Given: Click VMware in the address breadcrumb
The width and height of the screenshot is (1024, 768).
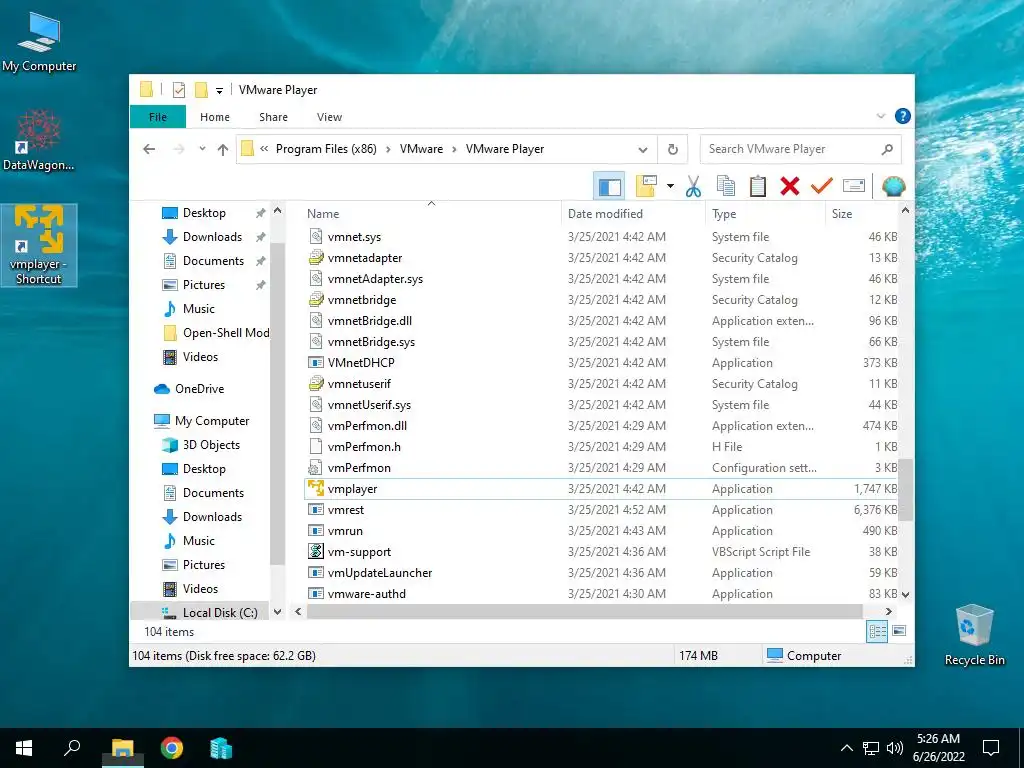Looking at the screenshot, I should pos(421,149).
